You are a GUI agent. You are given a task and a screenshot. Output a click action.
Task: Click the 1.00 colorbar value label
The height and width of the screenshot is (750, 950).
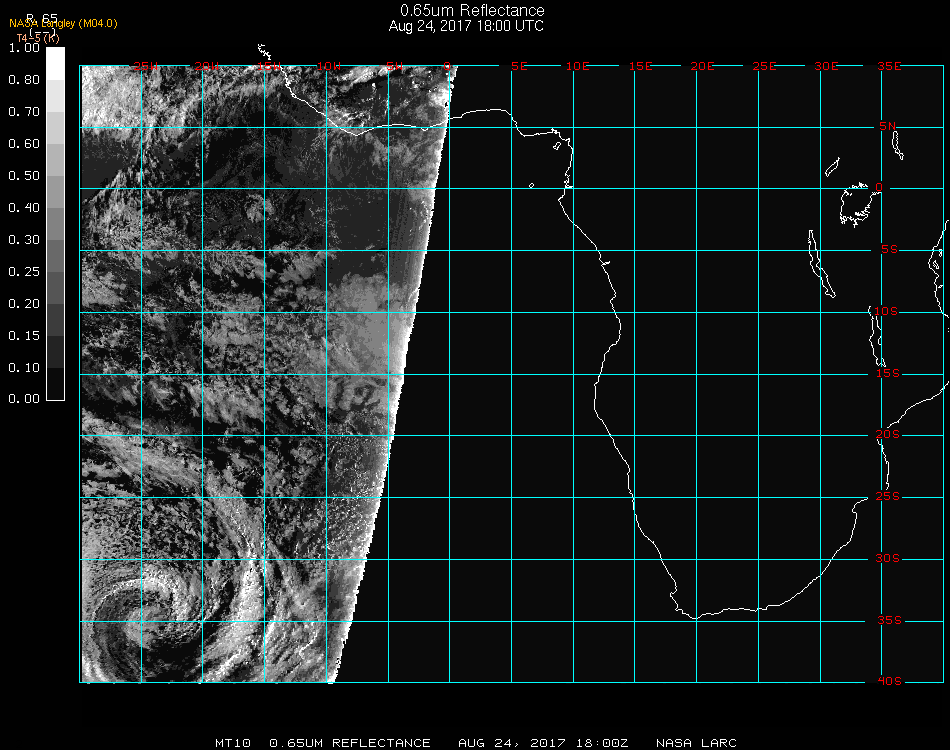point(24,48)
